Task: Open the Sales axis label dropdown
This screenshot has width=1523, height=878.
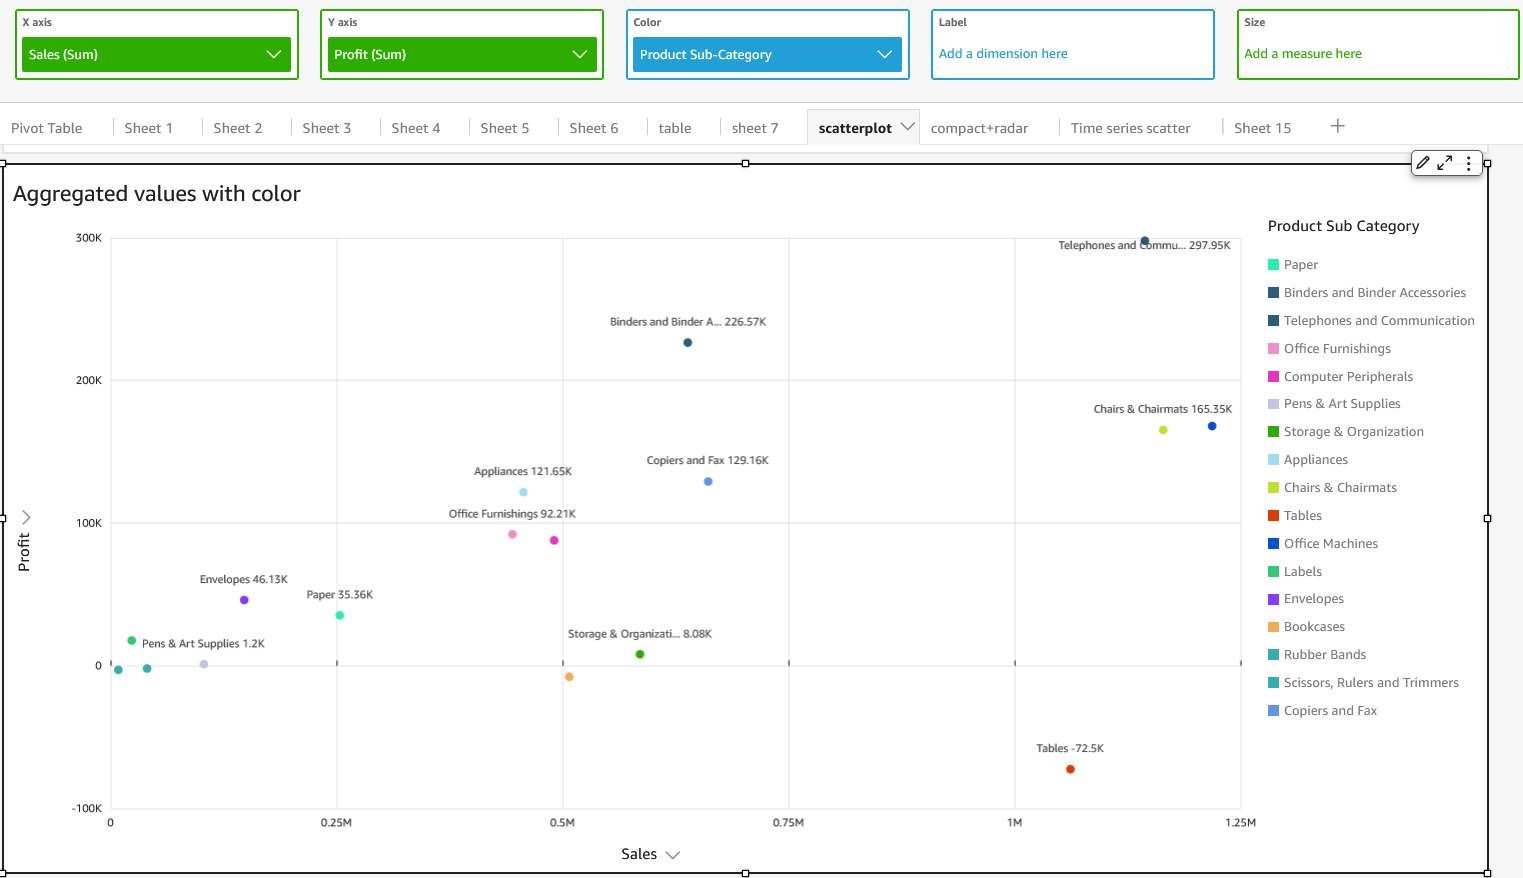Action: [x=672, y=855]
